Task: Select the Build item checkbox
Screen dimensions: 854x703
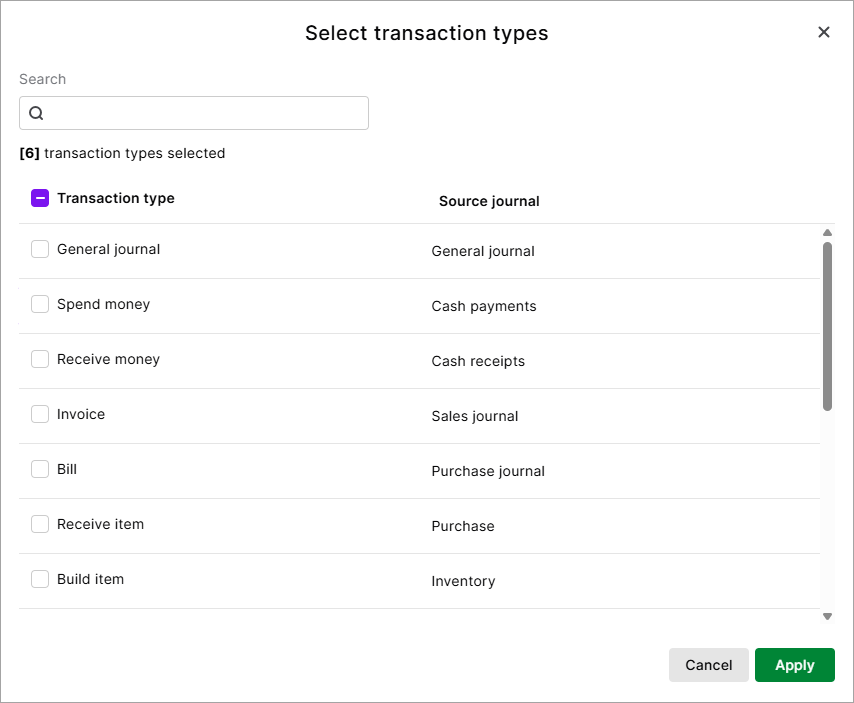Action: click(x=40, y=579)
